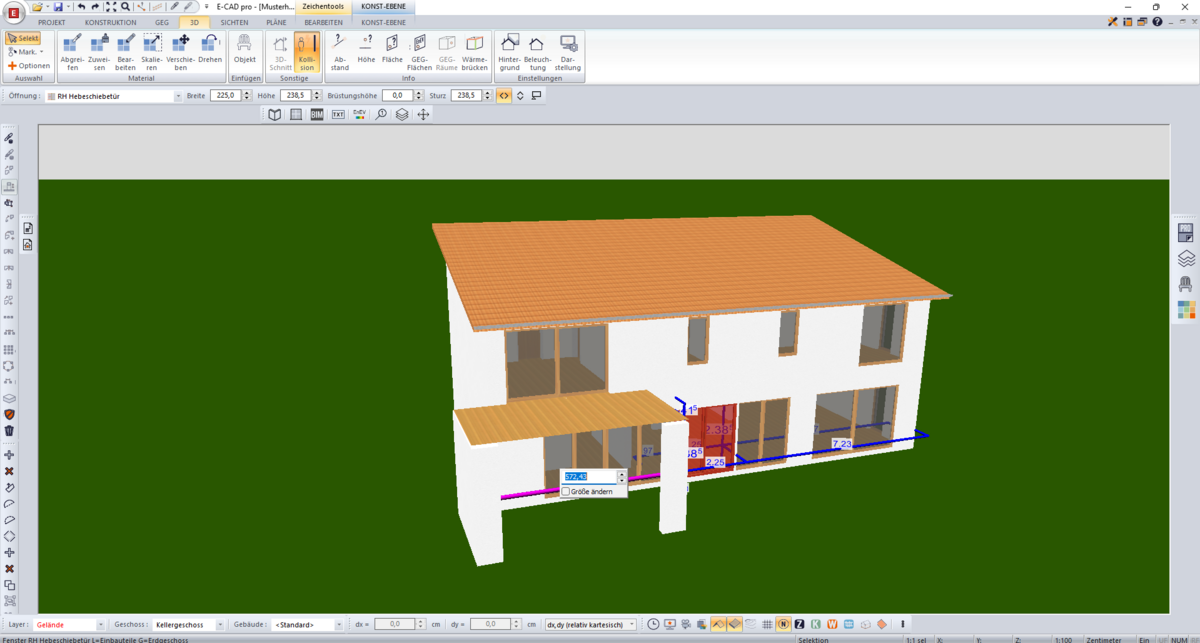Screen dimensions: 1200x643
Task: Click the floating dimension field spinner
Action: (621, 477)
